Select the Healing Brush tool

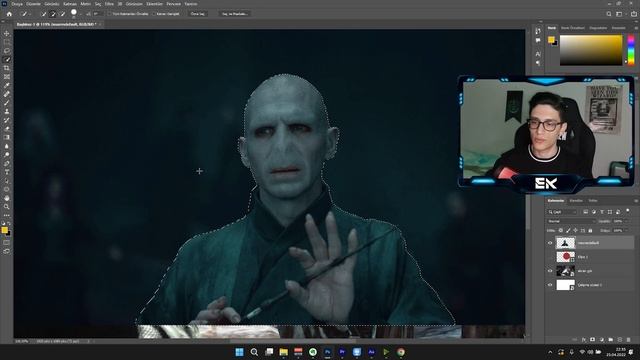coord(7,94)
